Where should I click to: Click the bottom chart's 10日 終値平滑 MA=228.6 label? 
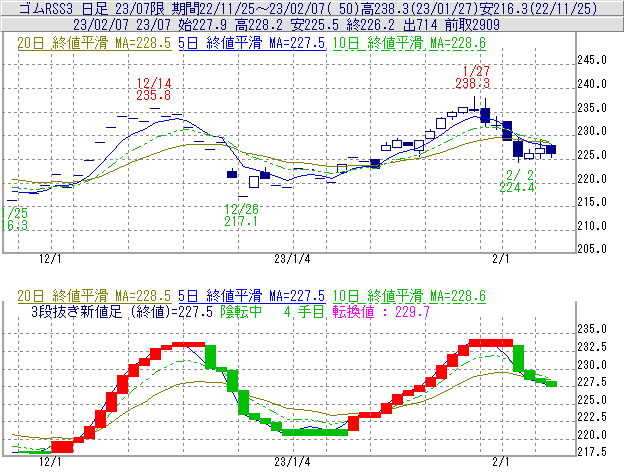(409, 296)
